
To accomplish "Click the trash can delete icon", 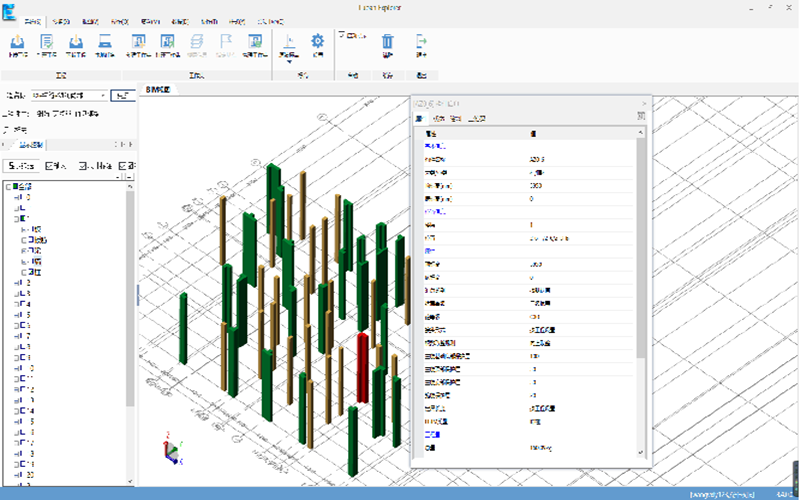I will [388, 41].
